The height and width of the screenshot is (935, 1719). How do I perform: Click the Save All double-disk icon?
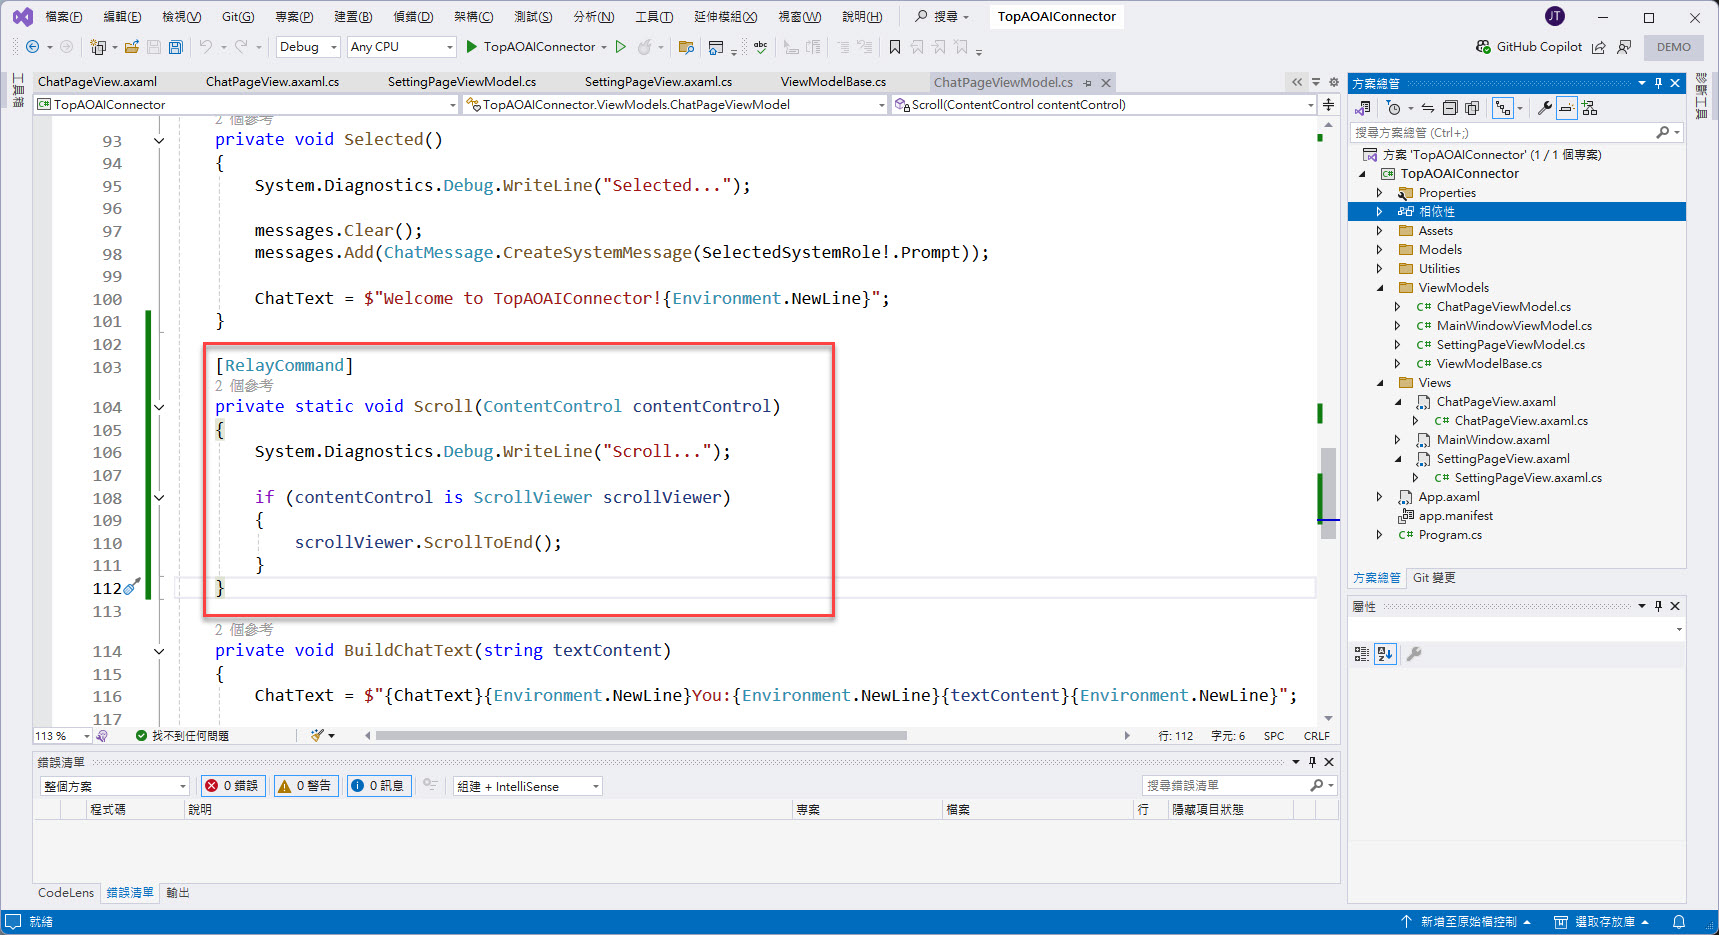click(x=176, y=47)
